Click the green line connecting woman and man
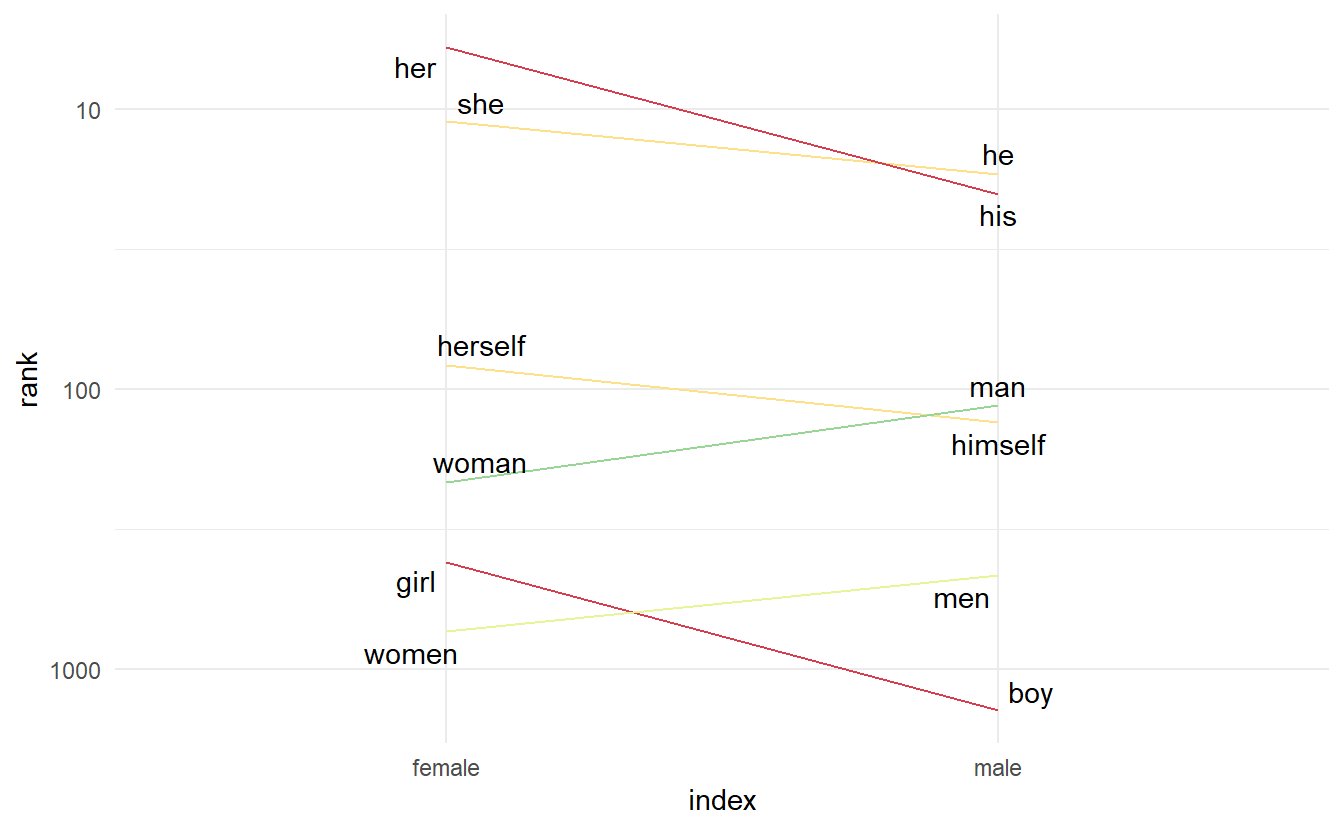Image resolution: width=1344 pixels, height=830 pixels. pos(720,445)
